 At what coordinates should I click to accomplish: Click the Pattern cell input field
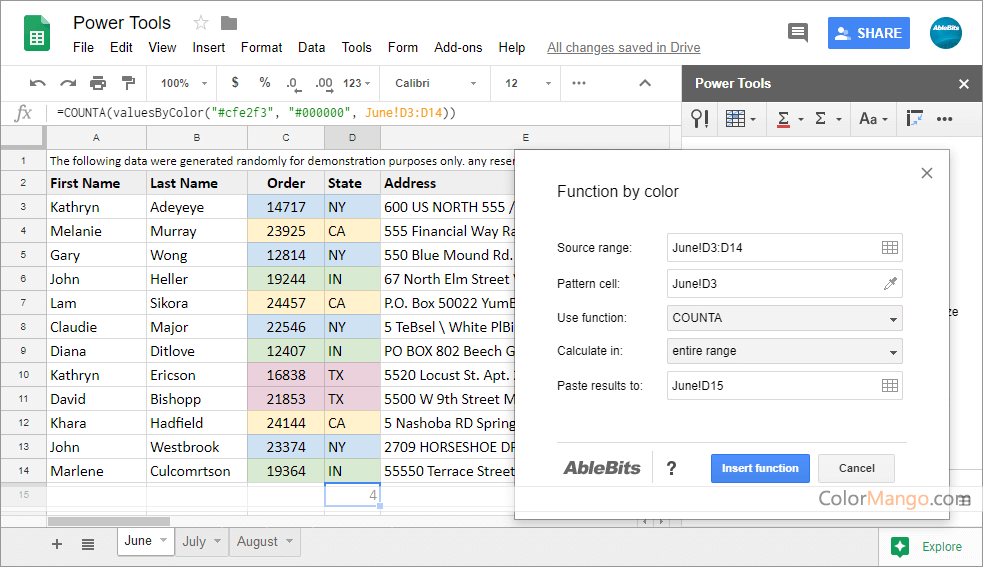point(784,284)
